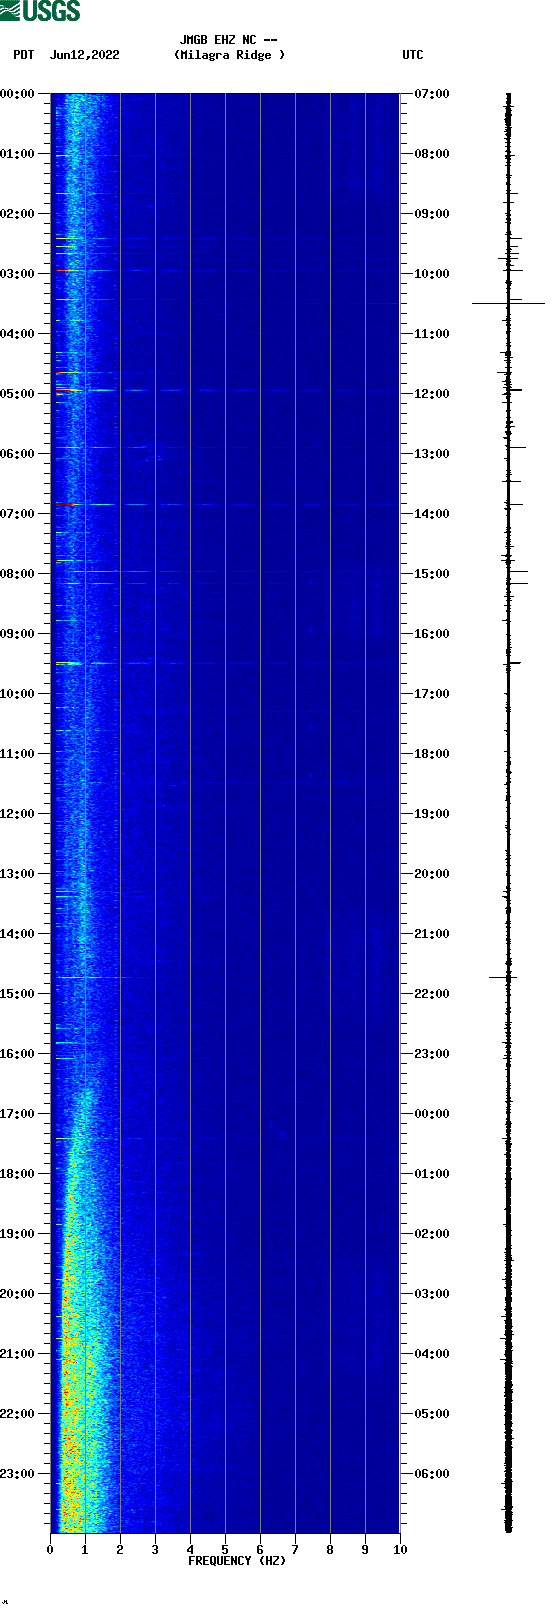Click the 10 Hz frequency tick label
The image size is (552, 1613).
point(400,1550)
